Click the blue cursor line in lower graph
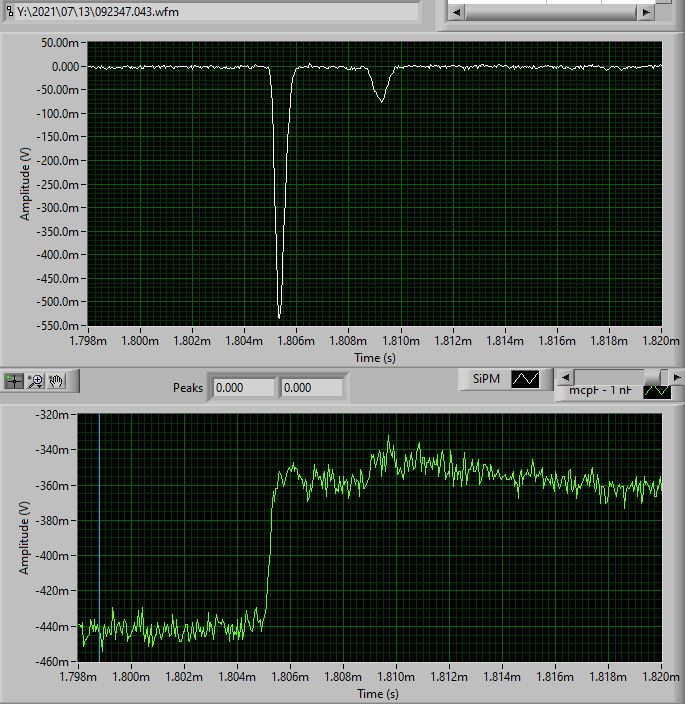Screen dimensions: 685x704 [x=99, y=537]
